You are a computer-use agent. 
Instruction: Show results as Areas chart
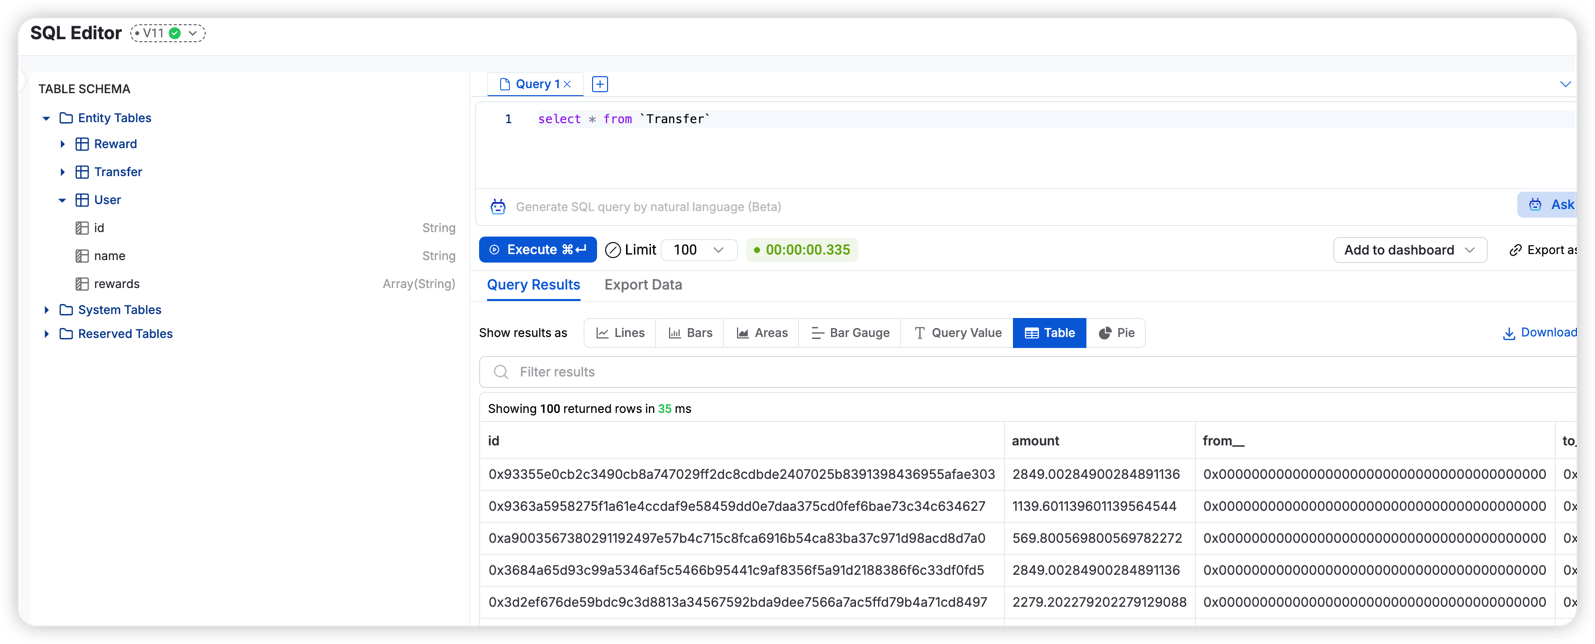[x=762, y=333]
